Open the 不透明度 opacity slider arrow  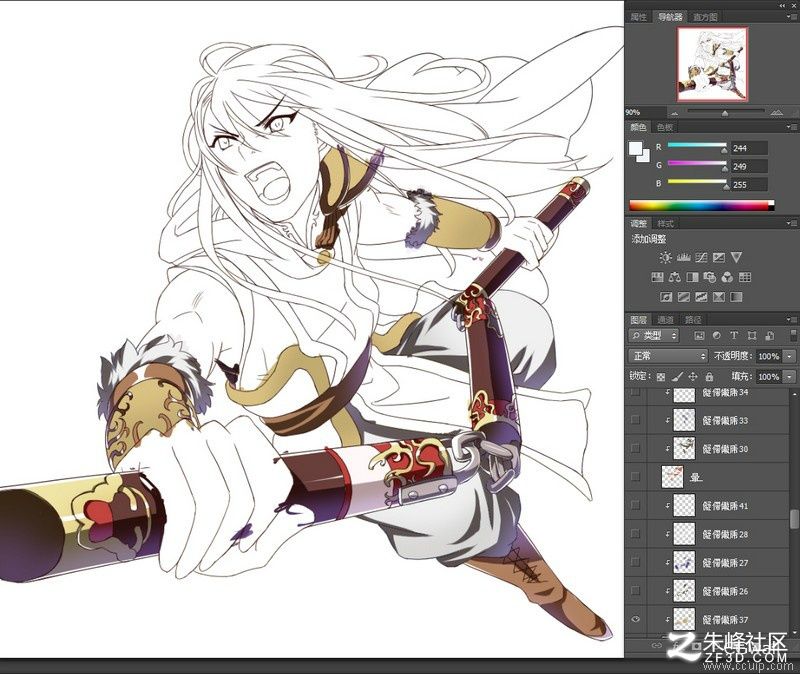pyautogui.click(x=790, y=356)
